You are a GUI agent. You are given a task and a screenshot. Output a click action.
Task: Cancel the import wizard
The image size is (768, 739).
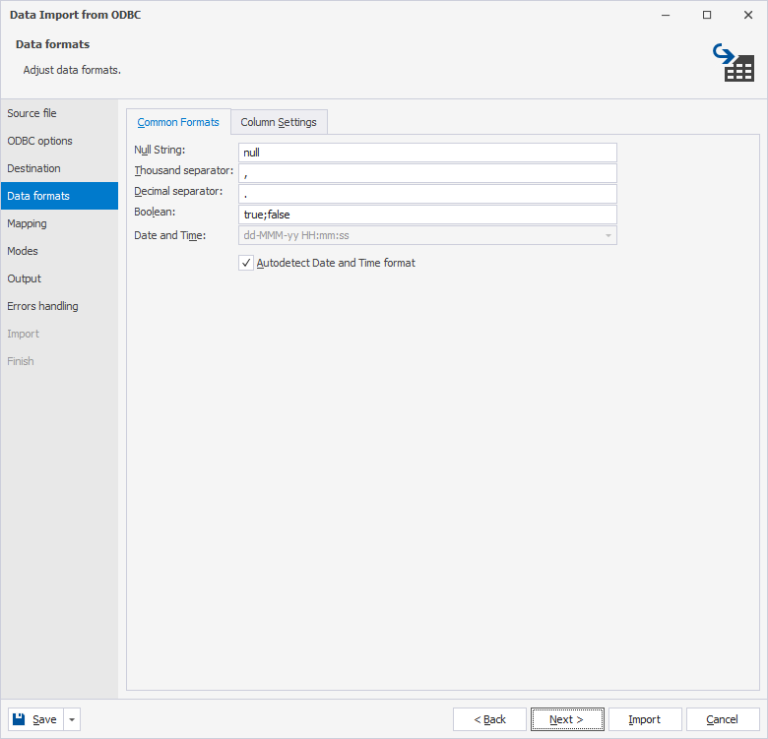tap(722, 719)
